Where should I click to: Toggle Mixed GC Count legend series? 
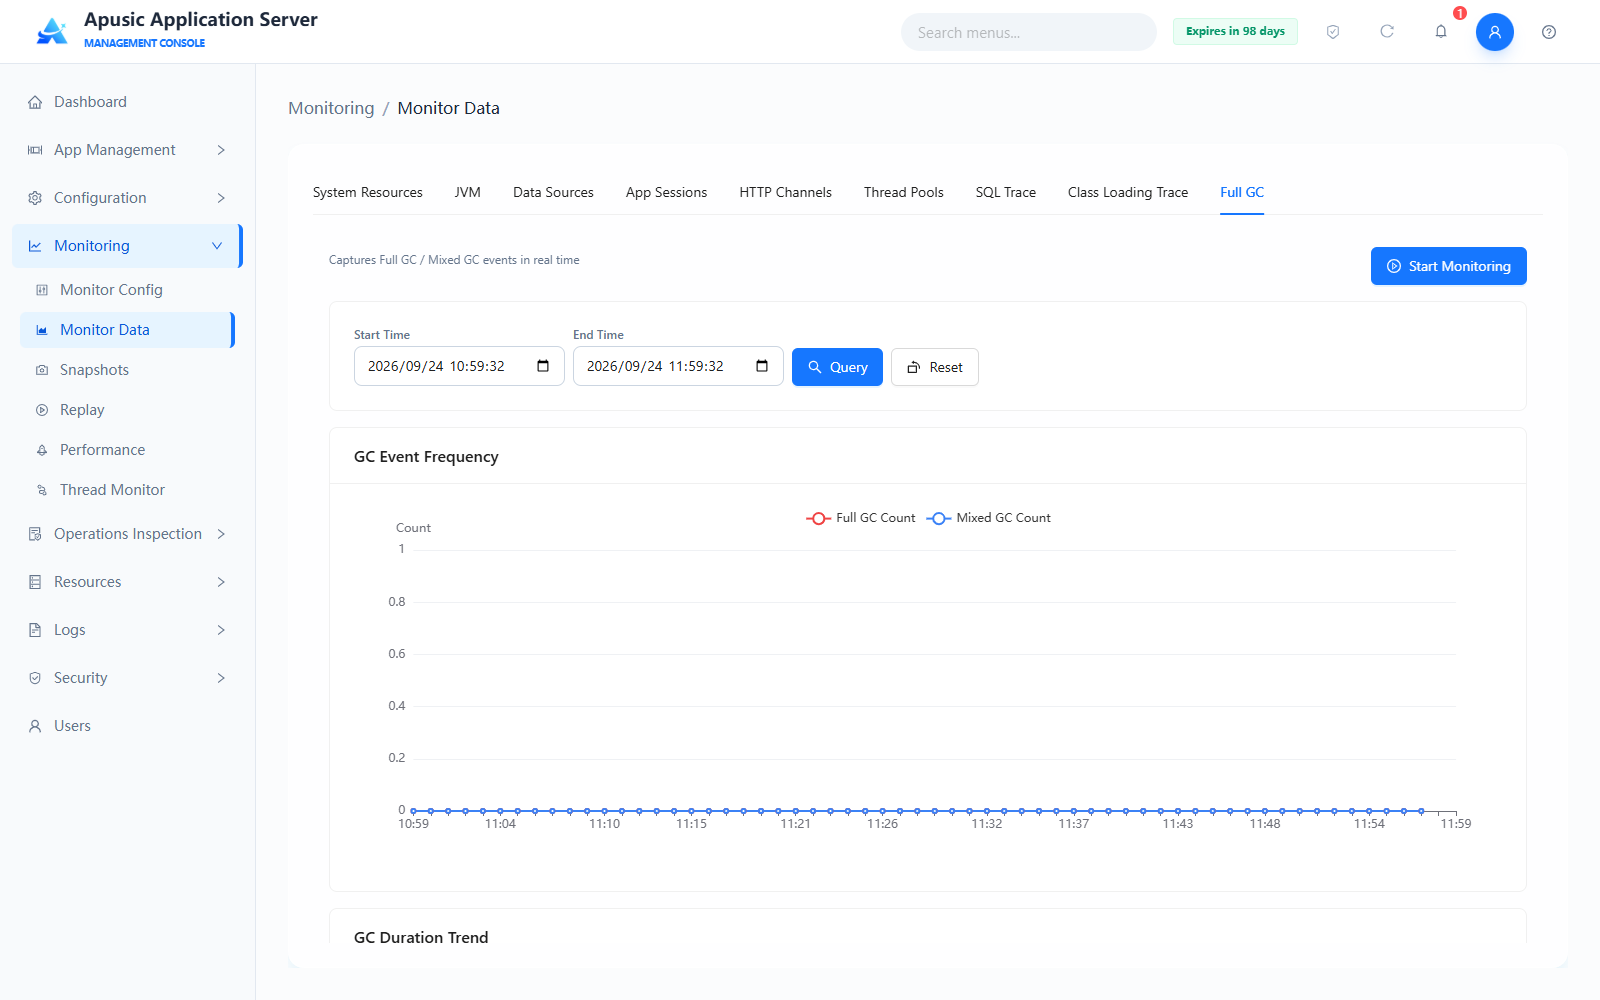pyautogui.click(x=989, y=518)
